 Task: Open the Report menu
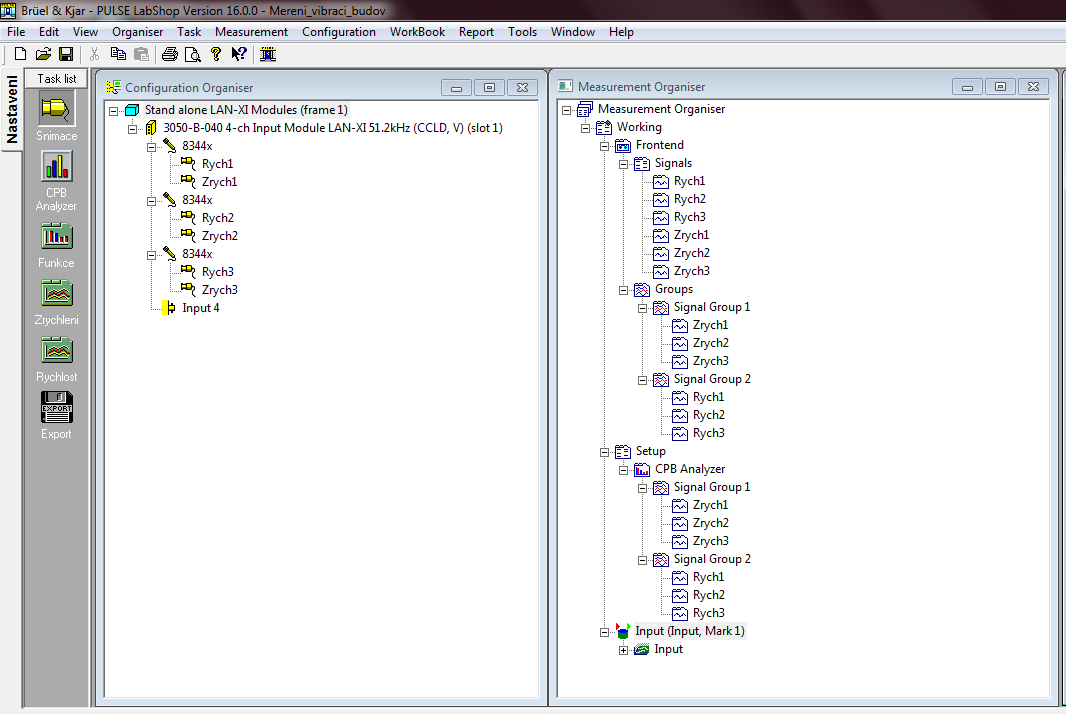pos(476,32)
